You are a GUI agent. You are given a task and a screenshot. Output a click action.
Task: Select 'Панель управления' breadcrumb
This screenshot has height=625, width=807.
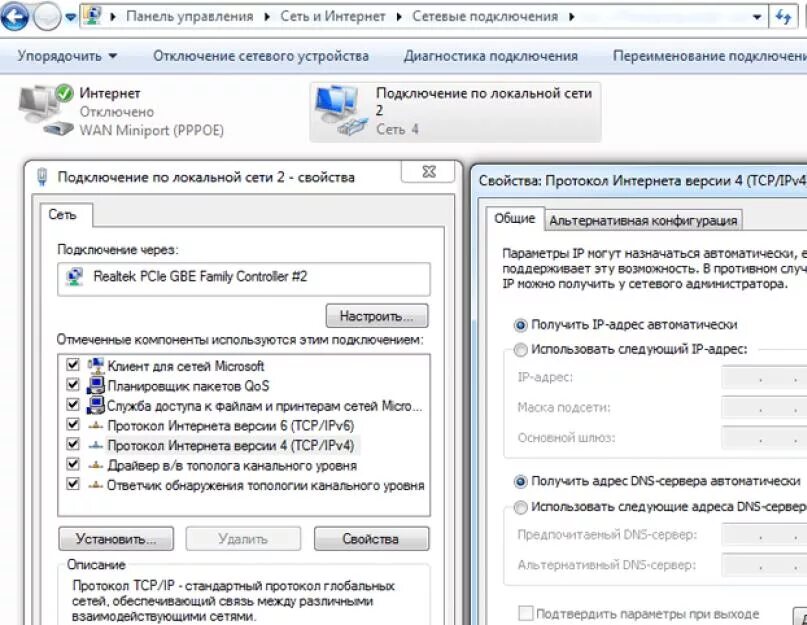tap(190, 16)
